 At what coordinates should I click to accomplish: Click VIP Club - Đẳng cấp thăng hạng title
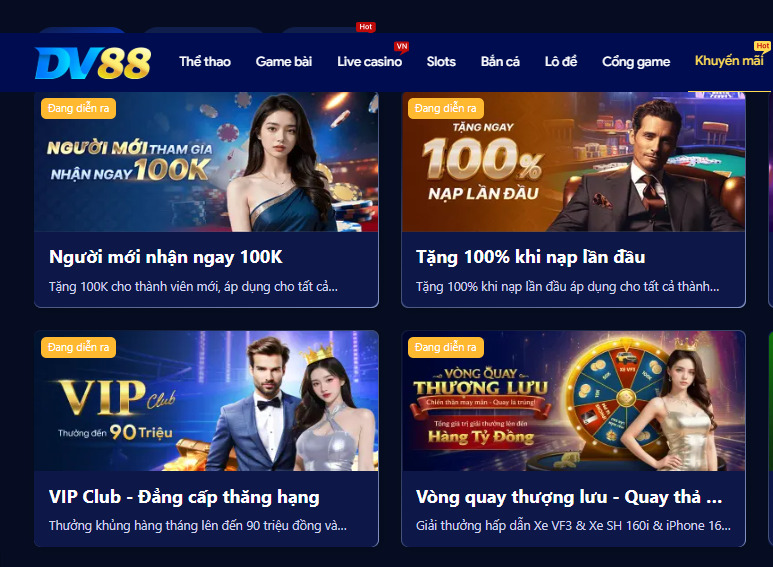click(184, 496)
